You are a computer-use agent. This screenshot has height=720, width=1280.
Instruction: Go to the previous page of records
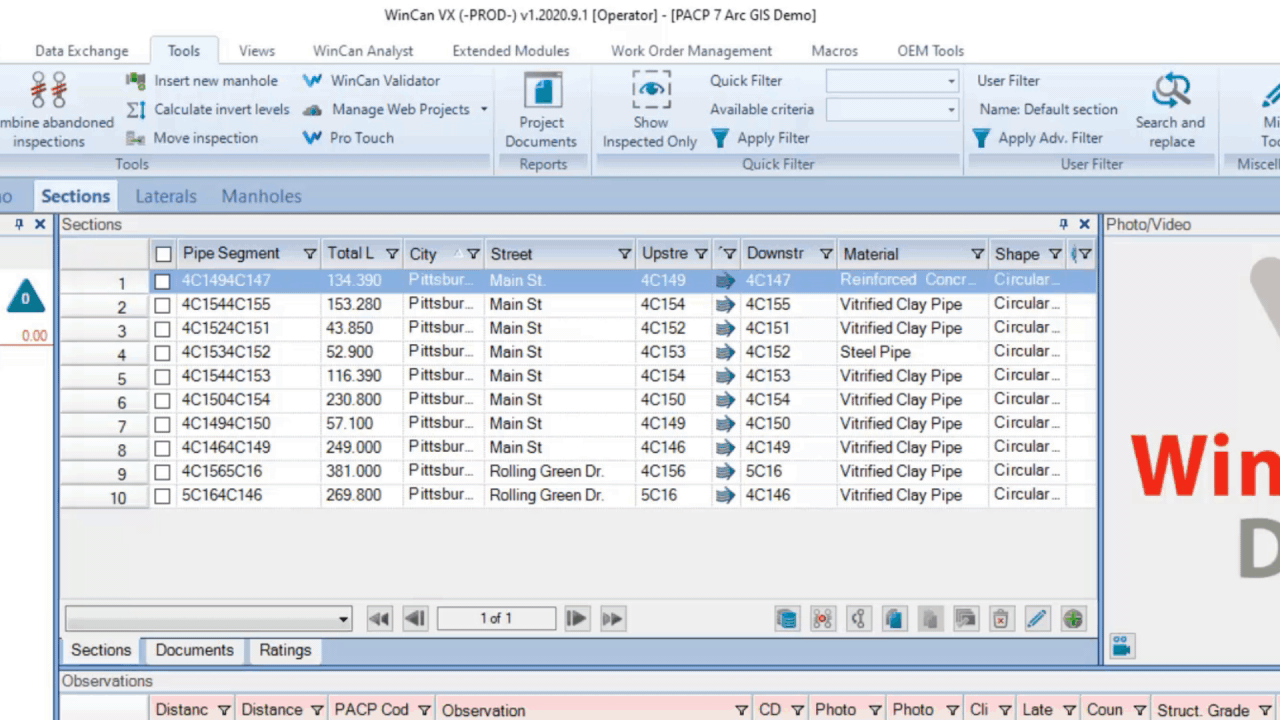(x=415, y=619)
